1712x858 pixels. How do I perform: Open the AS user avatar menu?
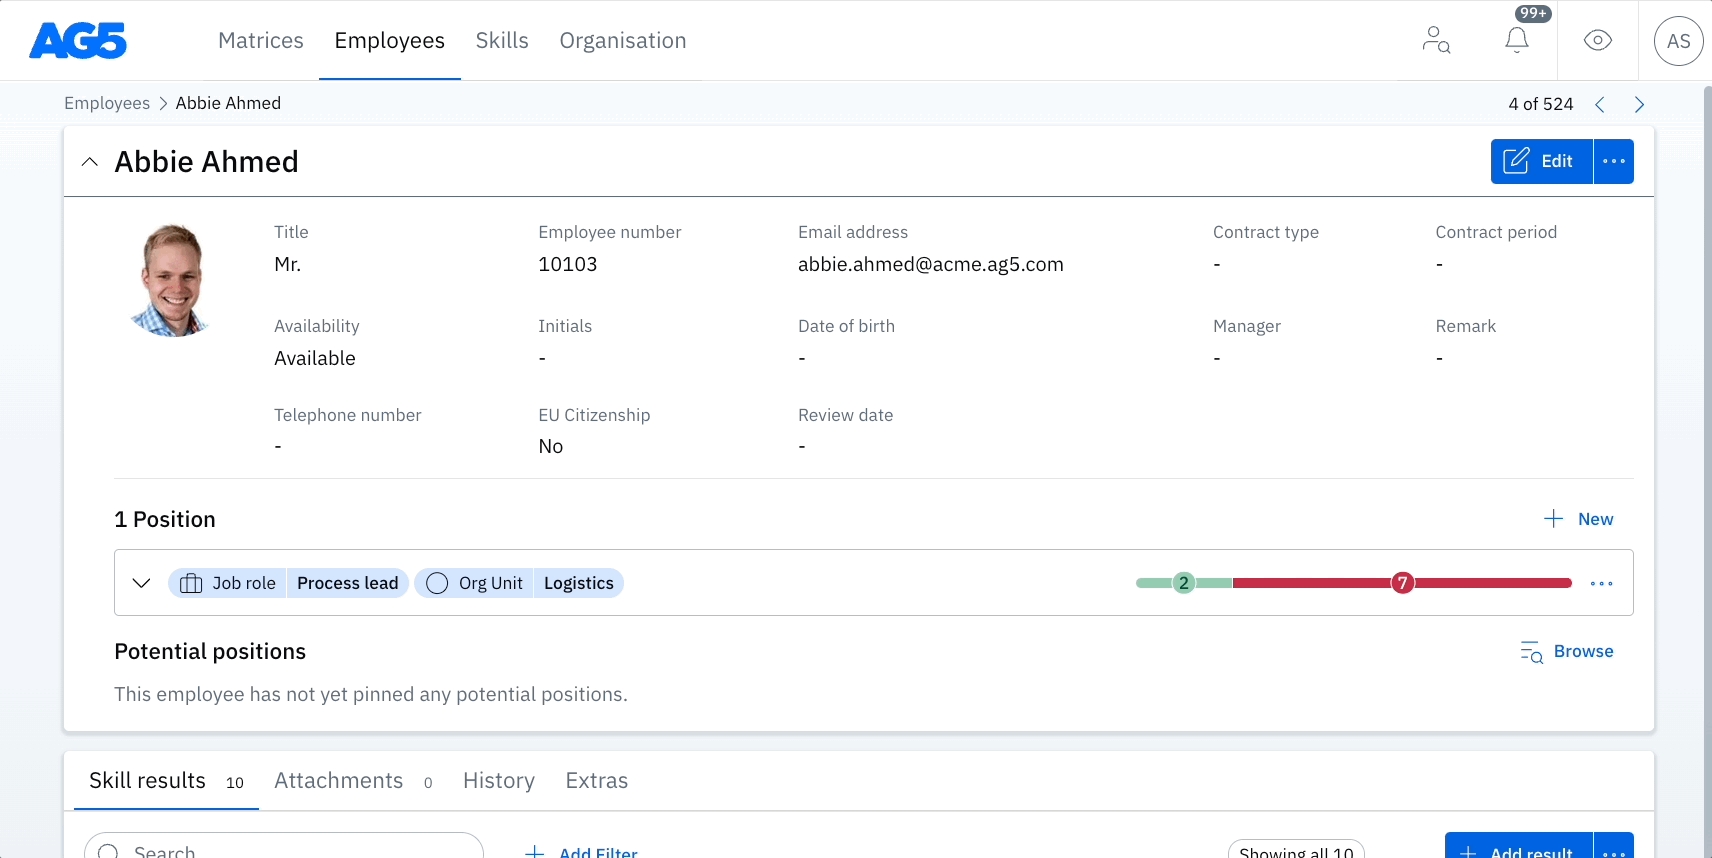tap(1678, 41)
